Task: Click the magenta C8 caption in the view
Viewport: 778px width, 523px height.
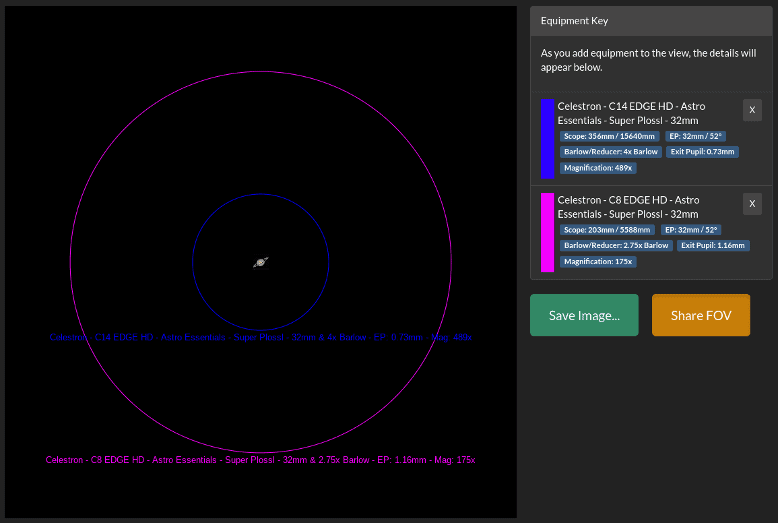Action: pos(260,460)
